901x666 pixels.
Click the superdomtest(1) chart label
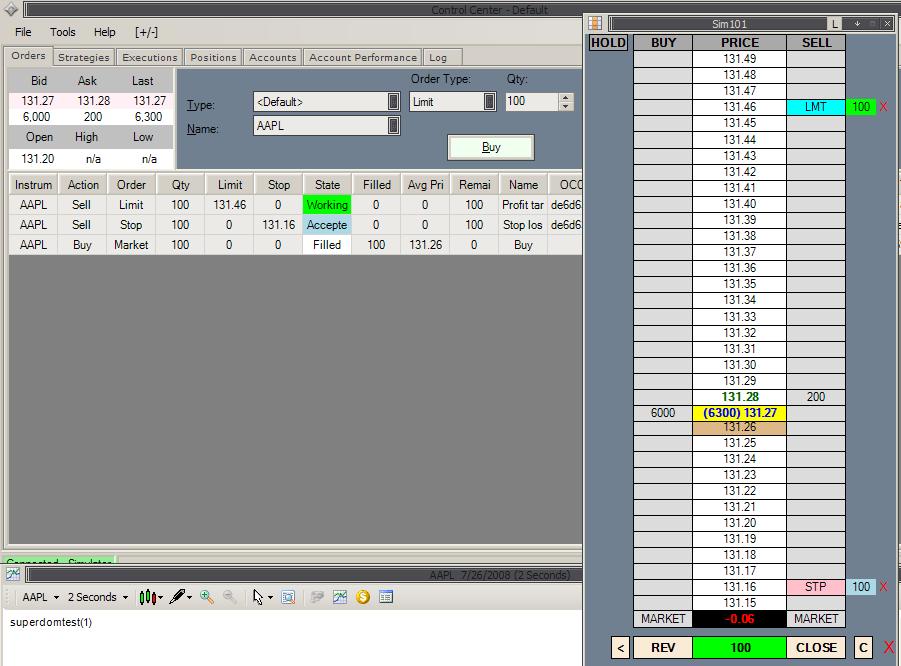[51, 622]
